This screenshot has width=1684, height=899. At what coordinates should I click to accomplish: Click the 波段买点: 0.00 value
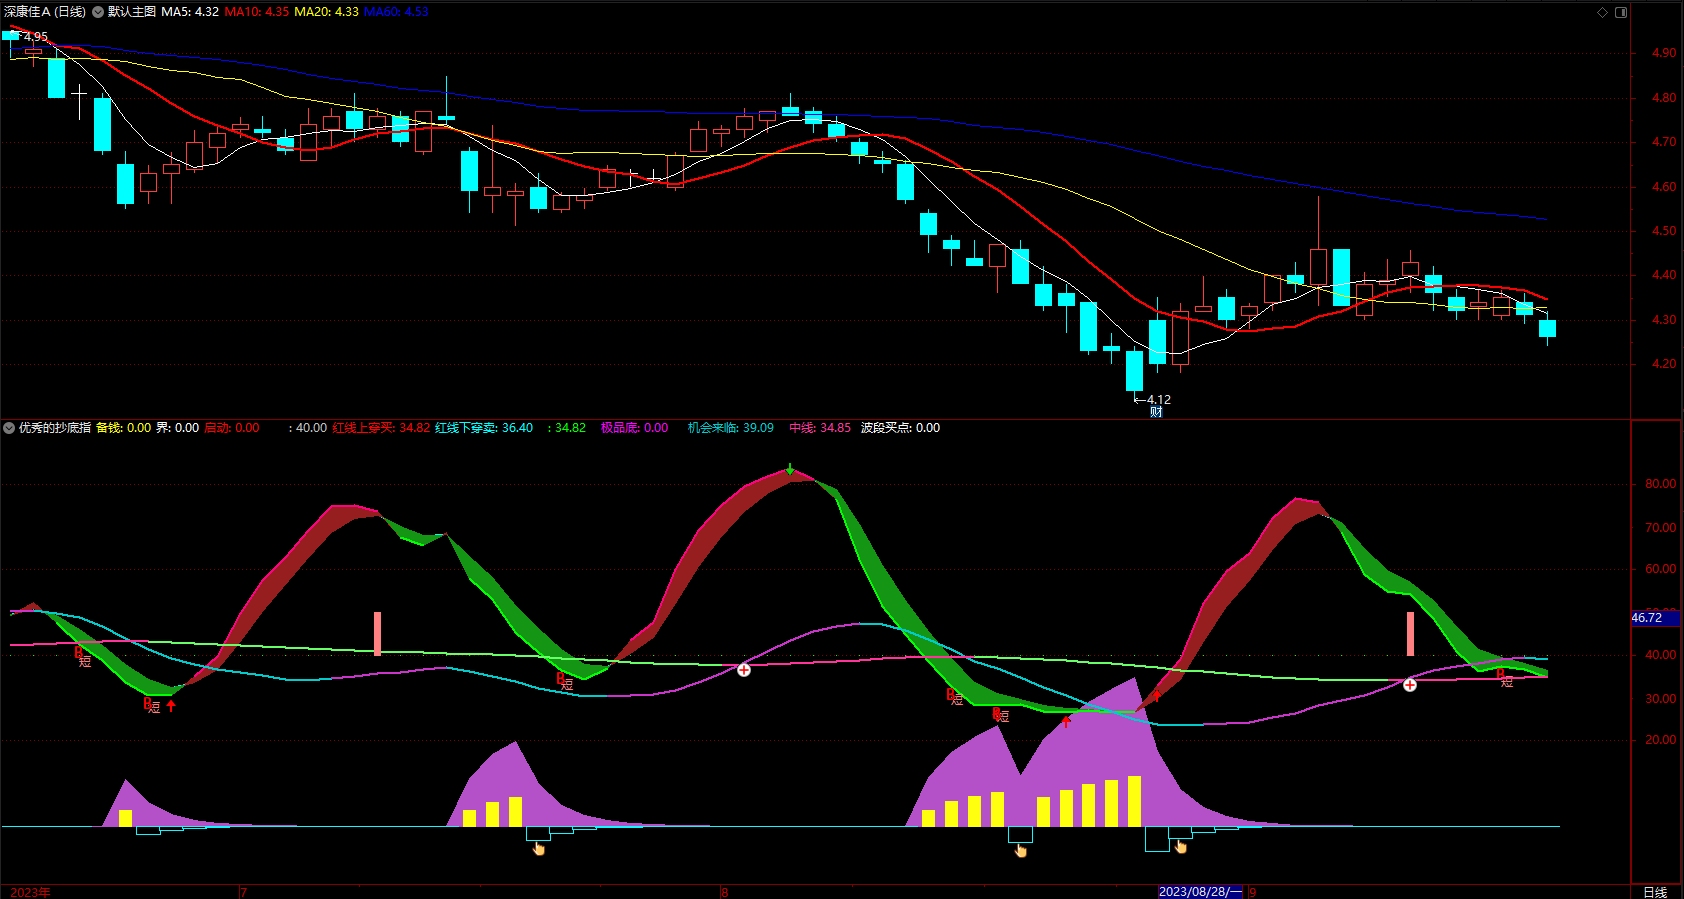click(900, 428)
